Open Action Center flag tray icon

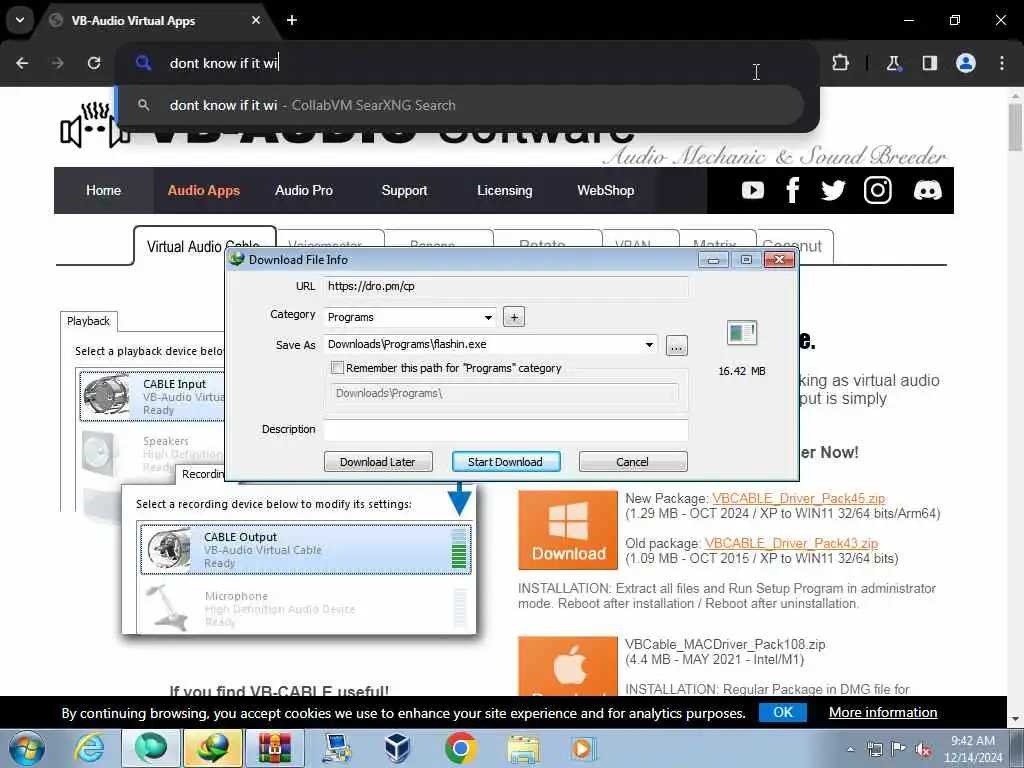tap(899, 749)
